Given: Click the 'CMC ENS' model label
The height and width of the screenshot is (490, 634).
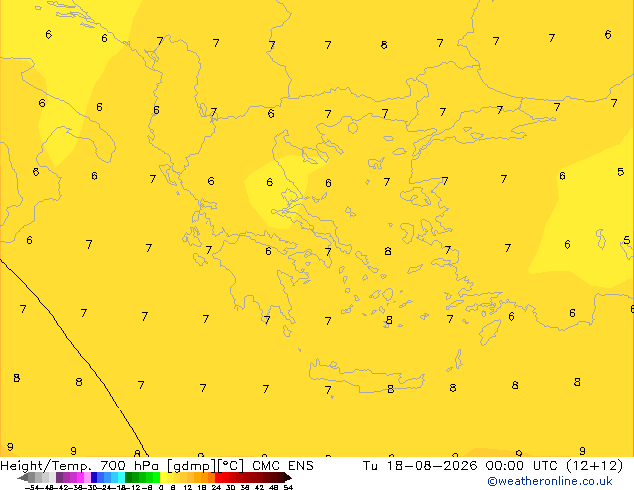Looking at the screenshot, I should coord(283,466).
